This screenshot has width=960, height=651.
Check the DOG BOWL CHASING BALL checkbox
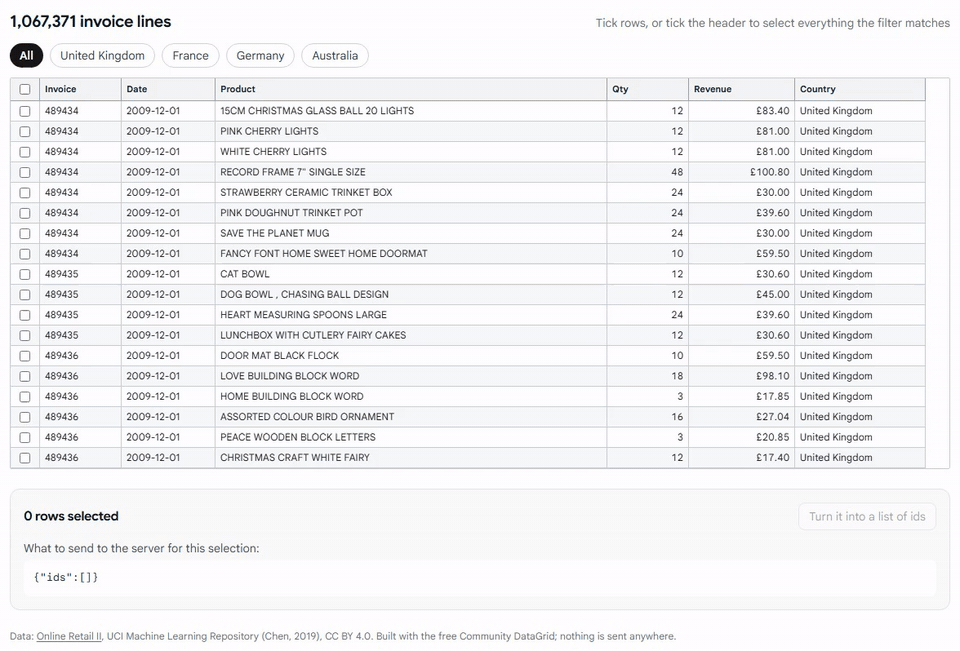24,295
